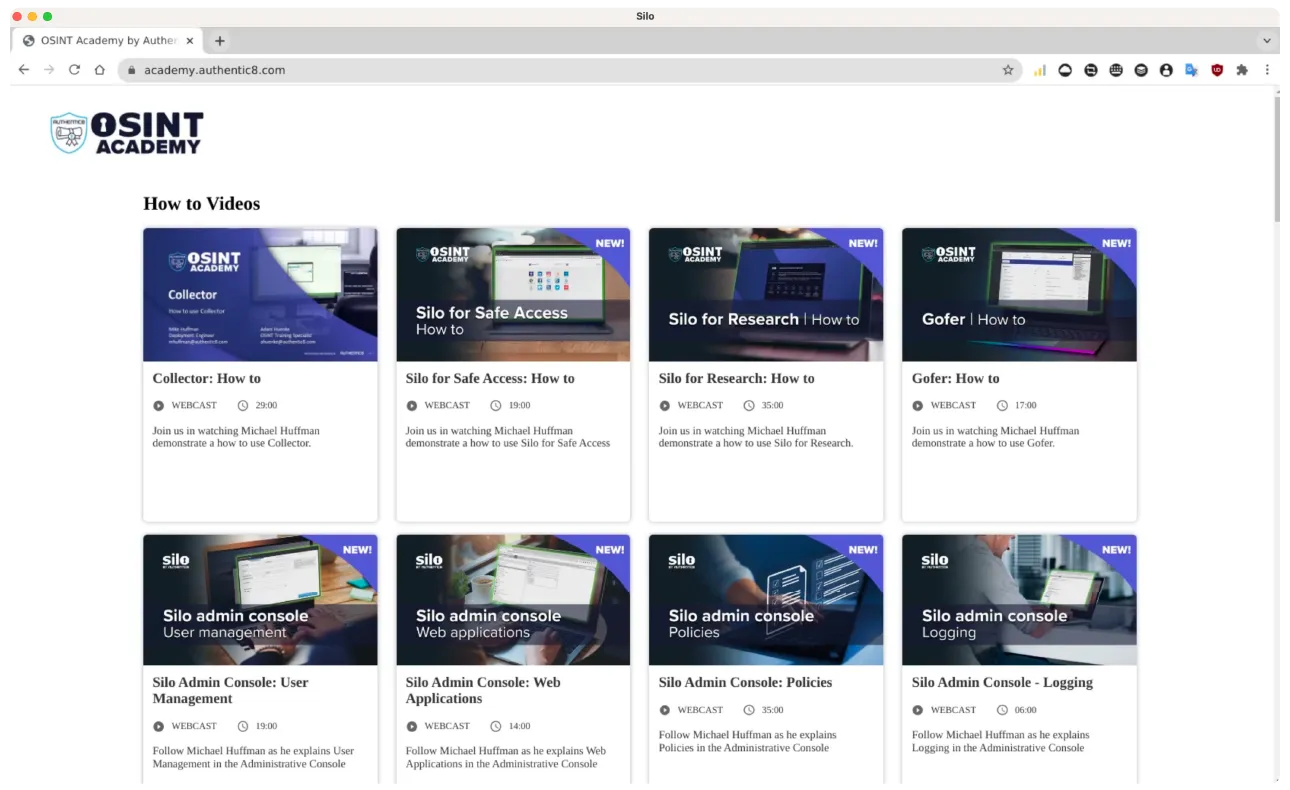Open the cloud storage extension icon
The image size is (1290, 790).
click(1065, 70)
